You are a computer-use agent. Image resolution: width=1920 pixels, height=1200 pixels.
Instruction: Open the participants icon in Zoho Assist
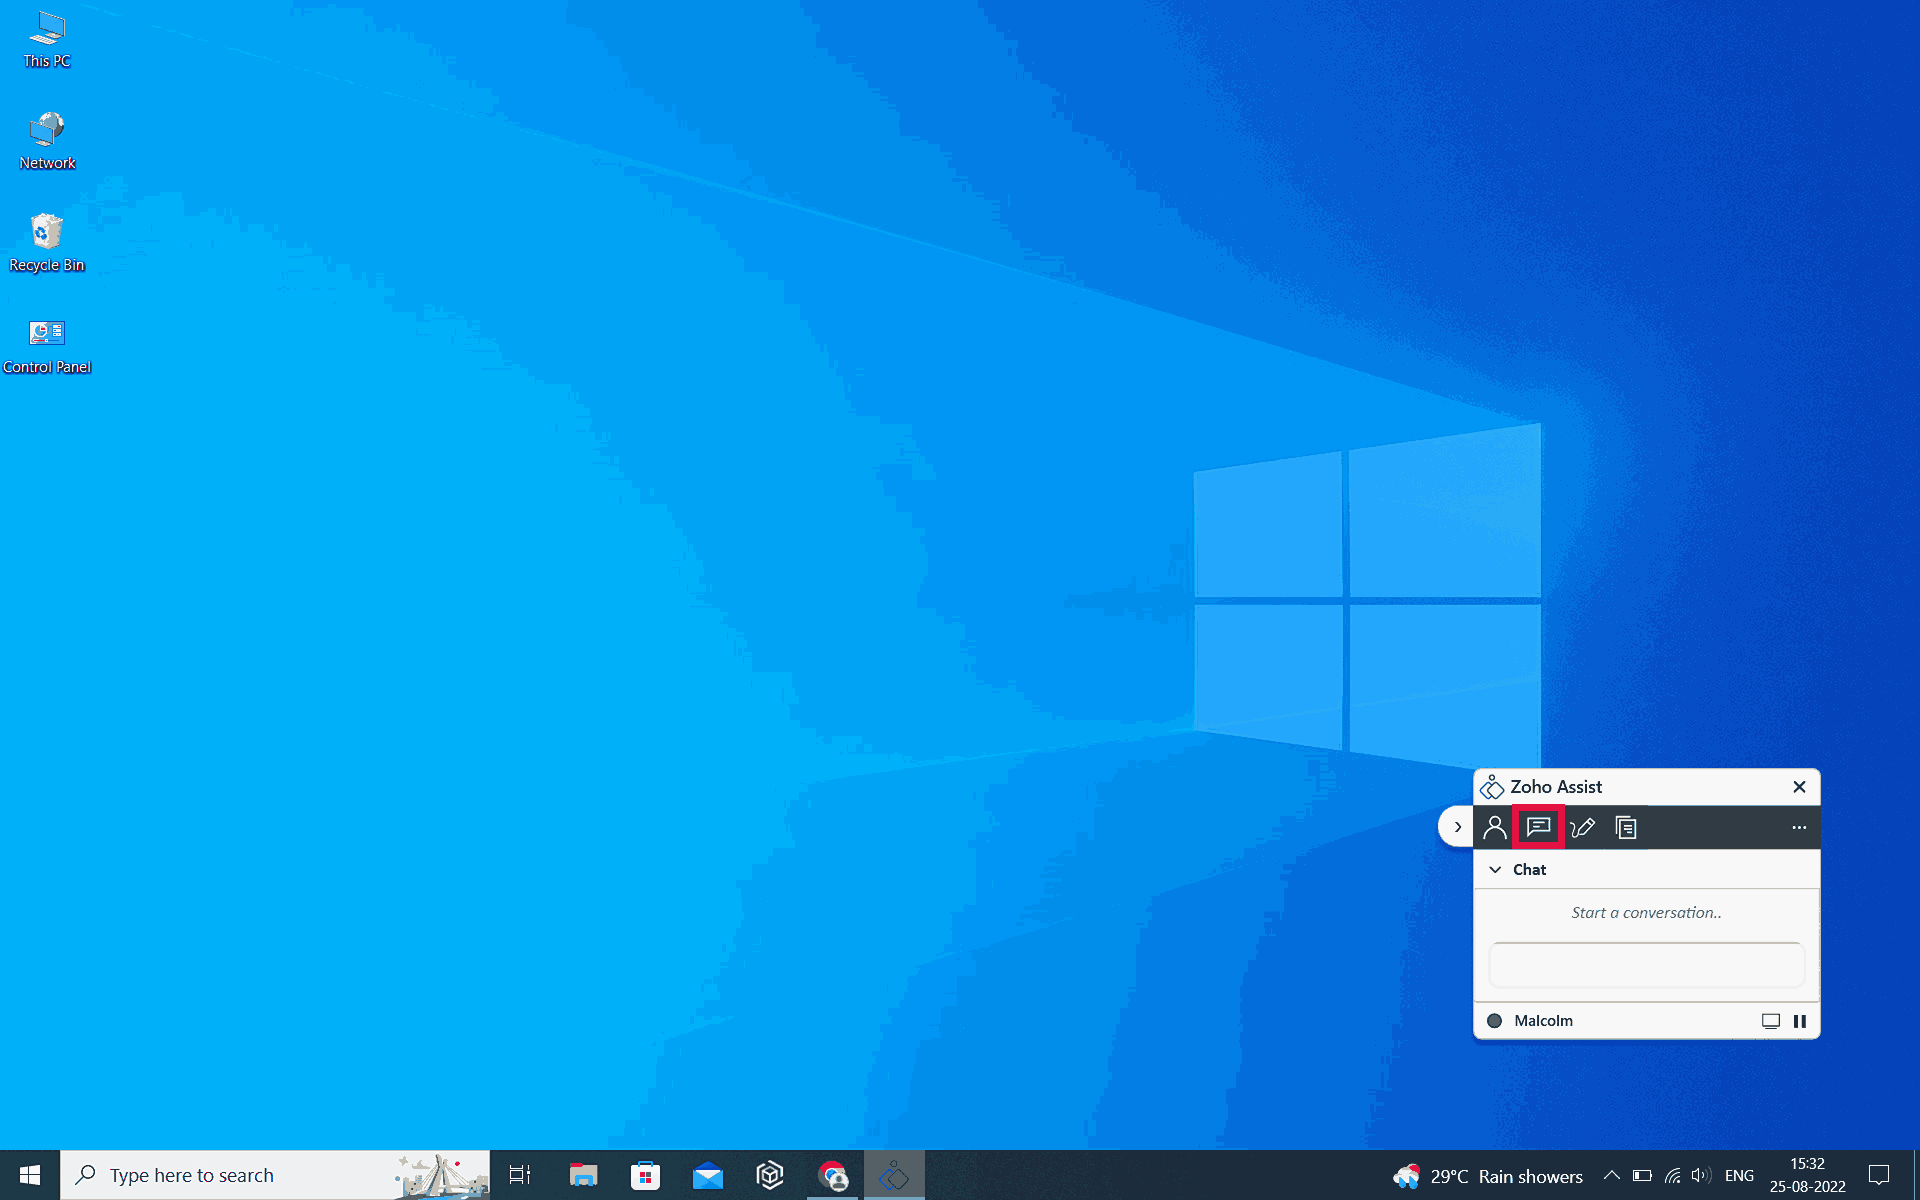coord(1494,827)
